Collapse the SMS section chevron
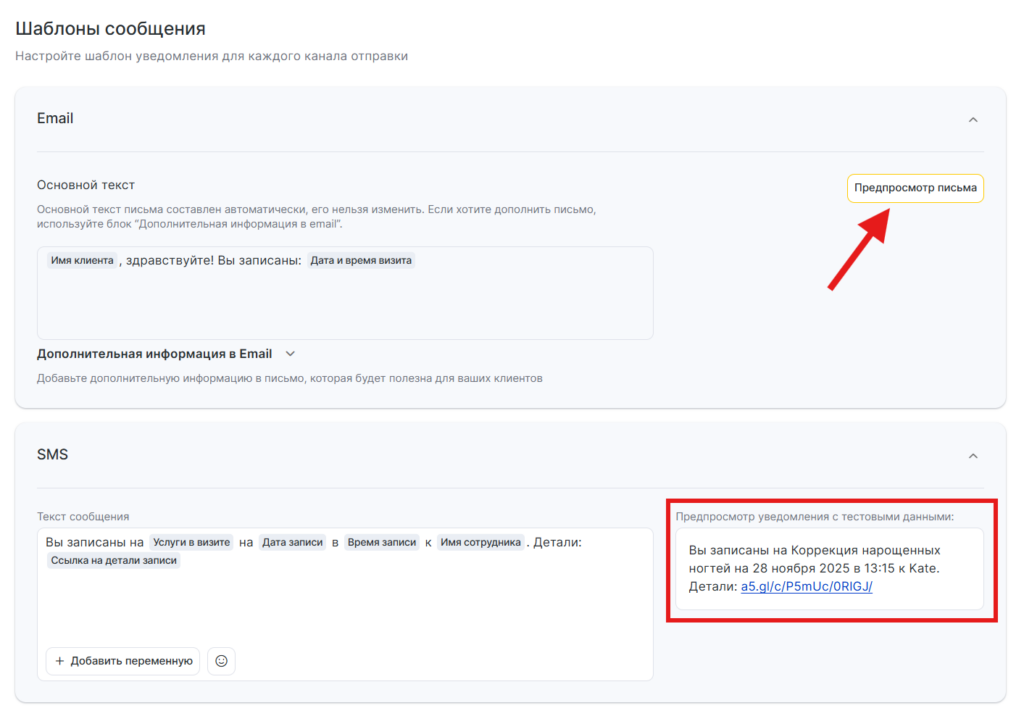1024x716 pixels. point(972,455)
